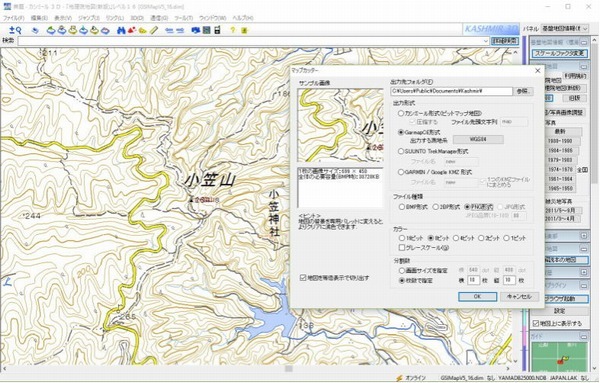
Task: Click the yellow note icon after help icon
Action: [244, 30]
